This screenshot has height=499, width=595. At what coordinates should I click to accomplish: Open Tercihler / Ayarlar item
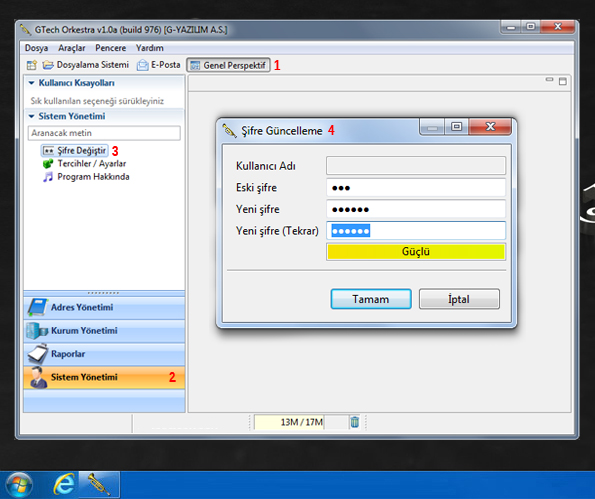pyautogui.click(x=84, y=164)
